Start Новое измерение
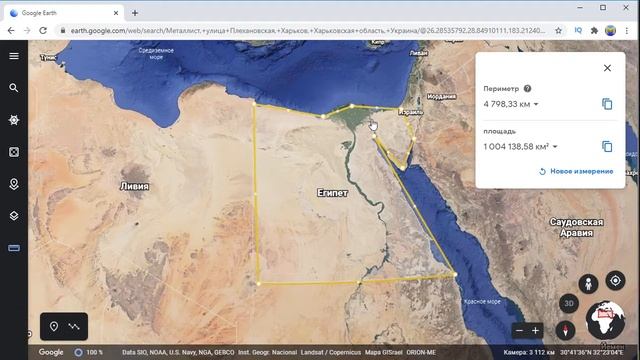 click(576, 171)
